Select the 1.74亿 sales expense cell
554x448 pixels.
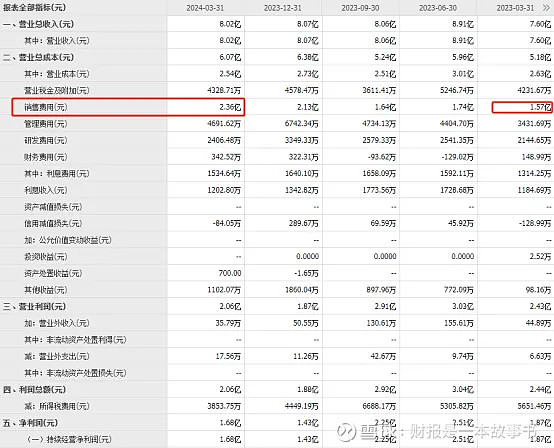(463, 107)
